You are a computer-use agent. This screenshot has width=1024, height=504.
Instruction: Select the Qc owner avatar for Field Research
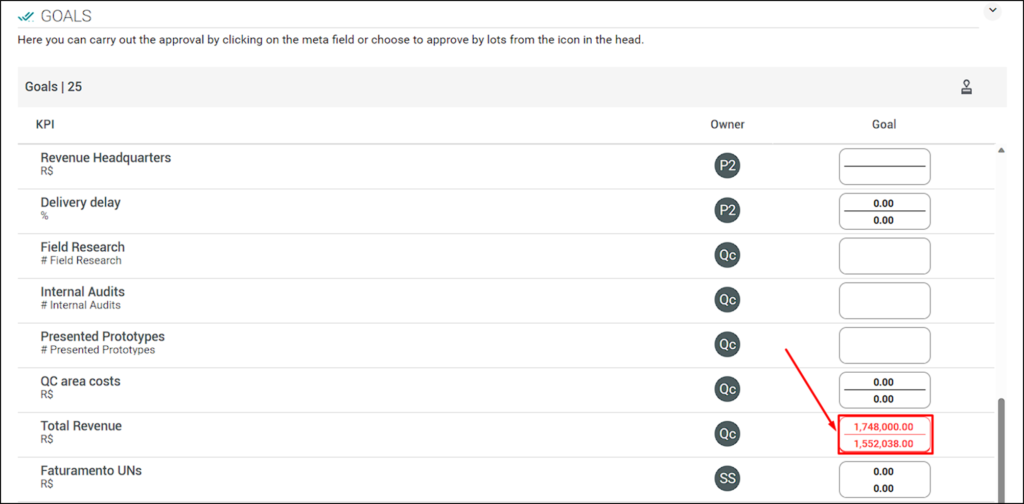[x=727, y=255]
